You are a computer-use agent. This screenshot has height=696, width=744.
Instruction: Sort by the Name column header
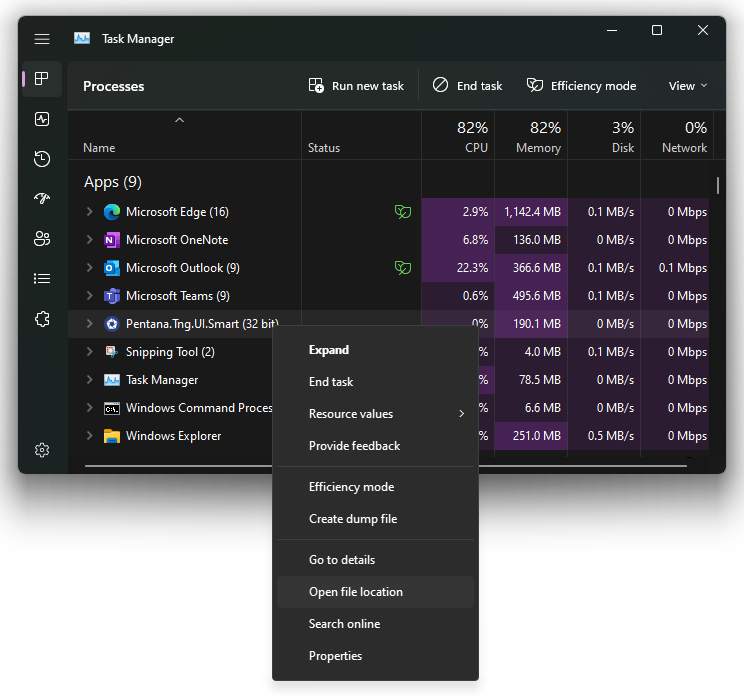point(185,135)
